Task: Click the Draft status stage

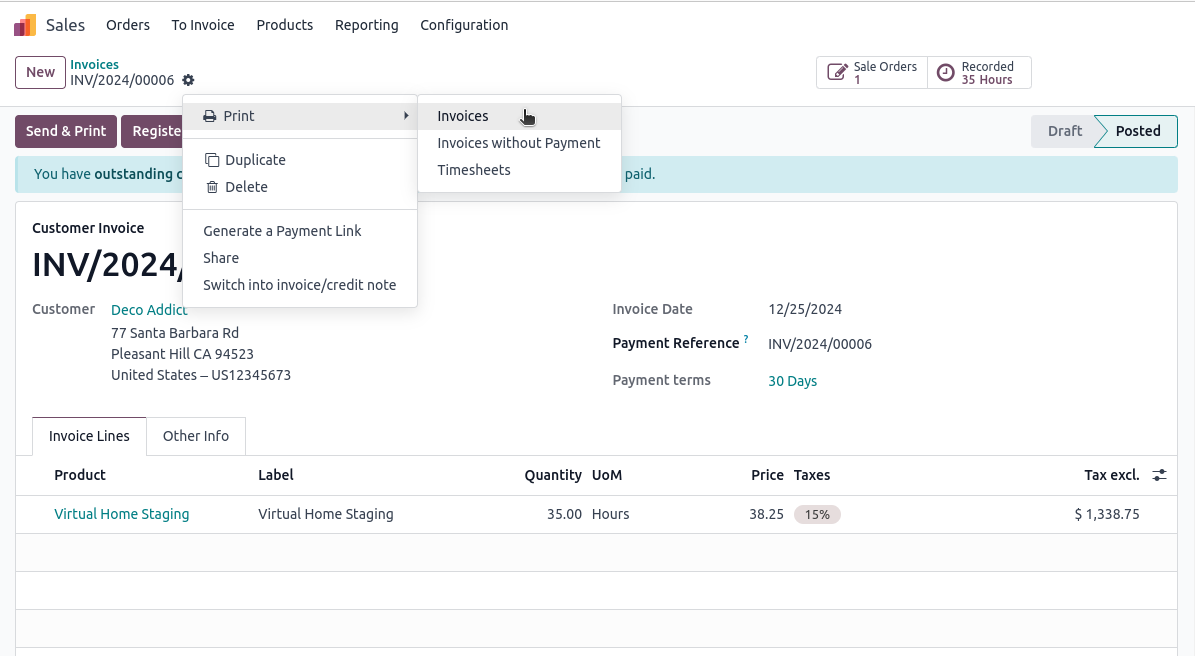Action: click(1064, 131)
